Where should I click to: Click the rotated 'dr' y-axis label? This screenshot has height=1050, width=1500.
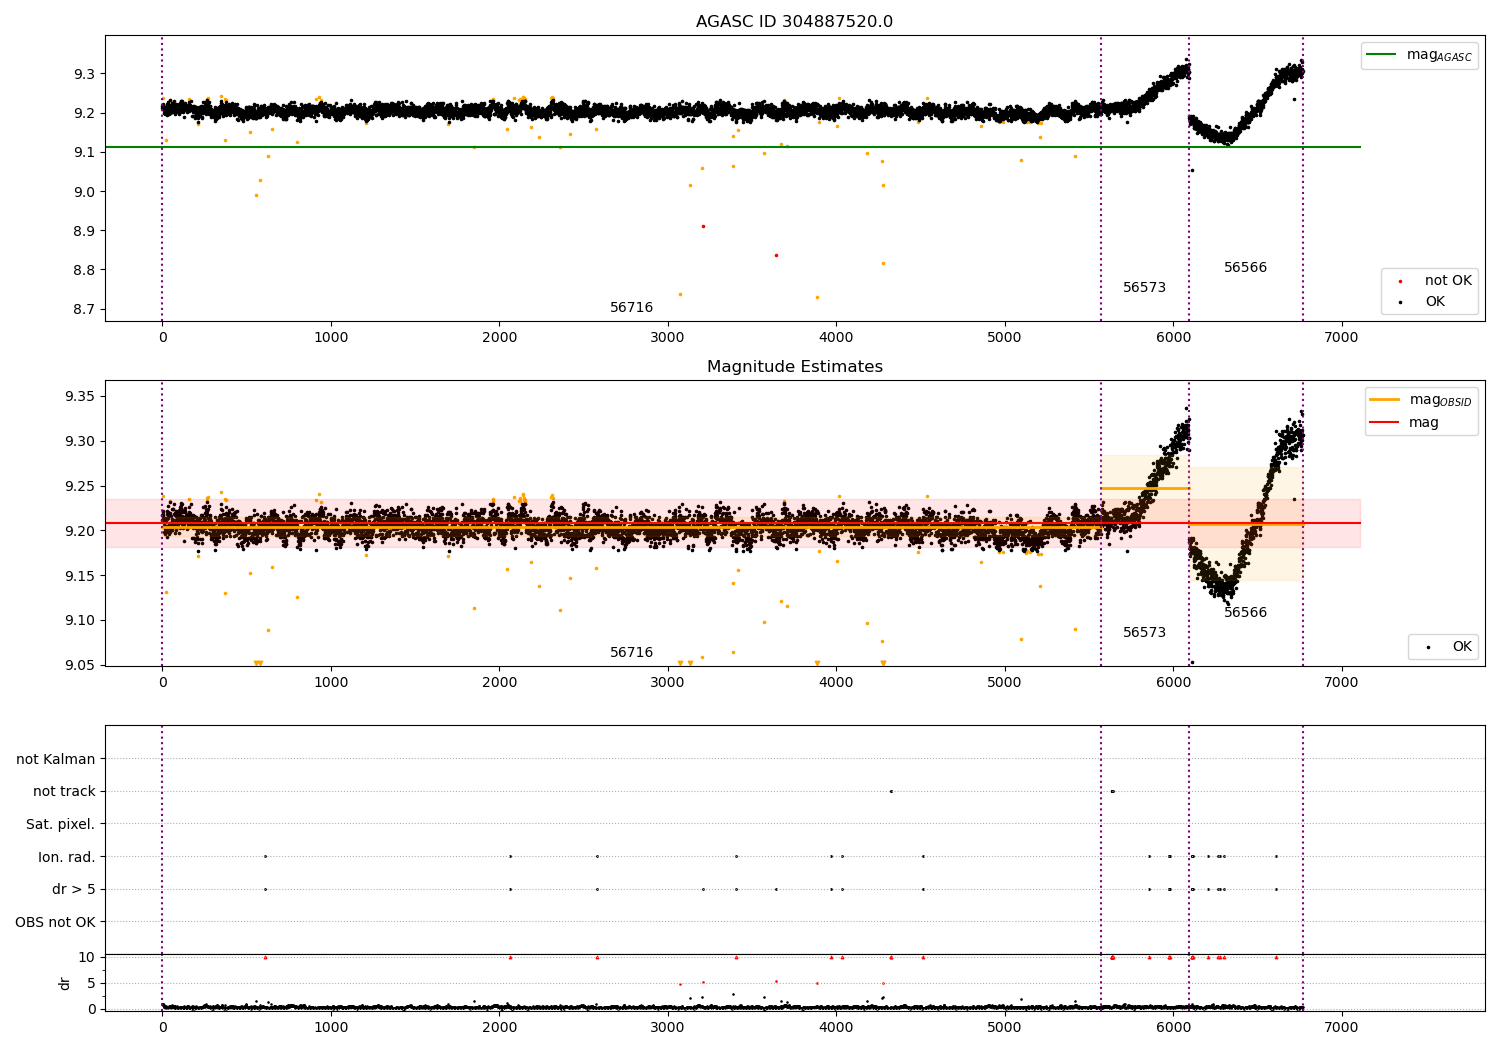[x=65, y=983]
